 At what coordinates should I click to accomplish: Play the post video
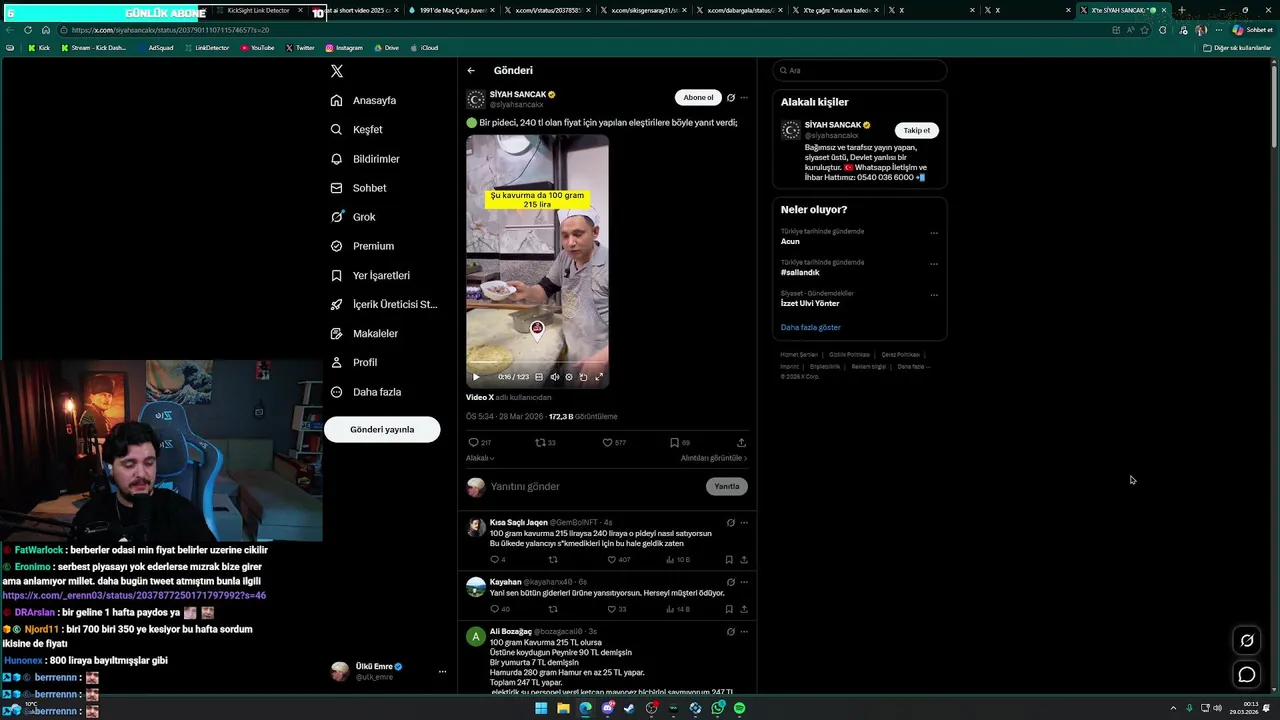[x=476, y=377]
